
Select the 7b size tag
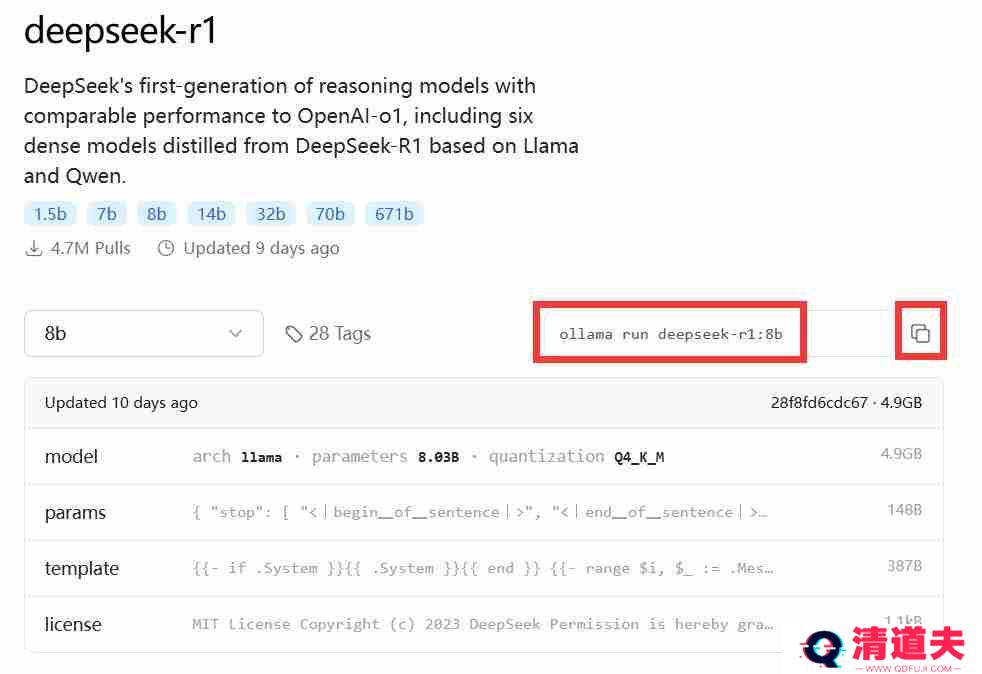coord(106,214)
